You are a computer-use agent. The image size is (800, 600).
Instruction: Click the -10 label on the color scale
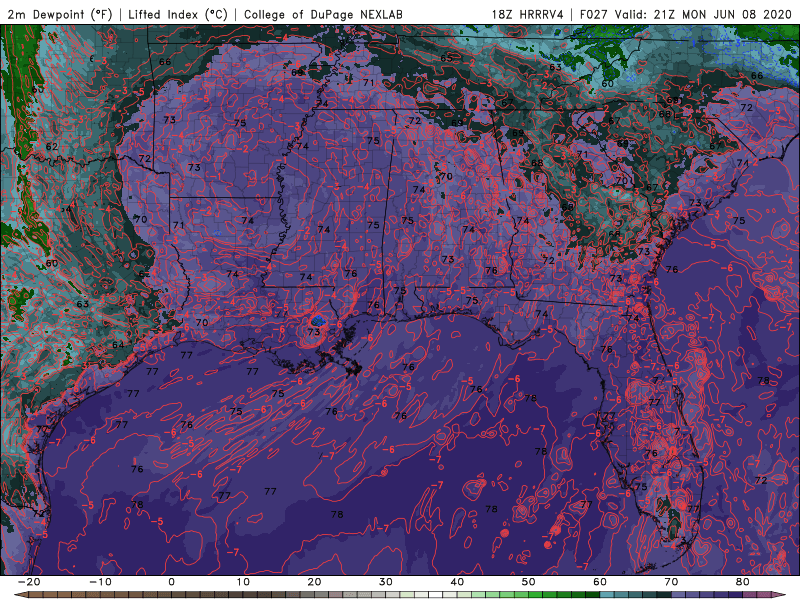tap(100, 582)
